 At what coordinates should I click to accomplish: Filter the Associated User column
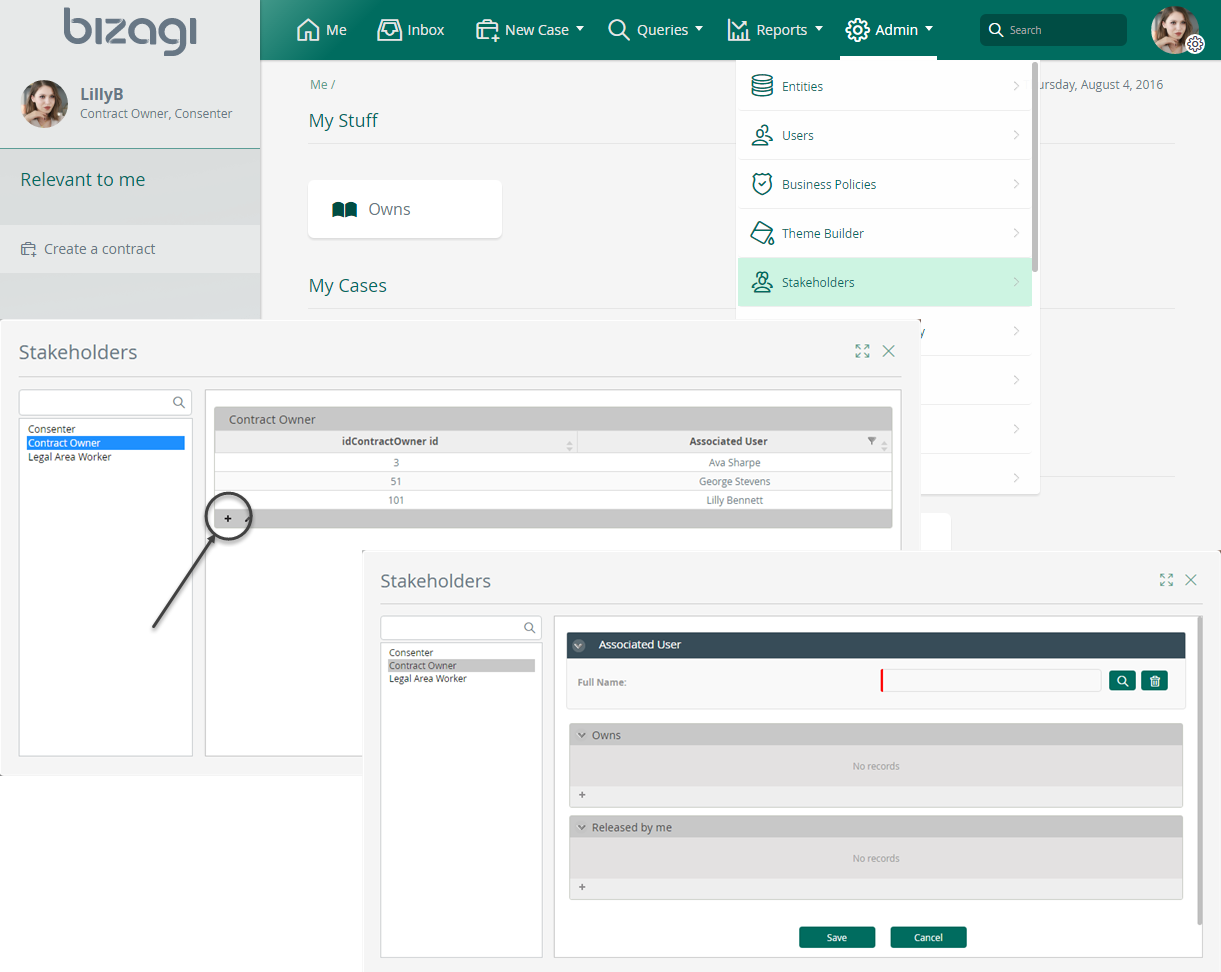871,441
